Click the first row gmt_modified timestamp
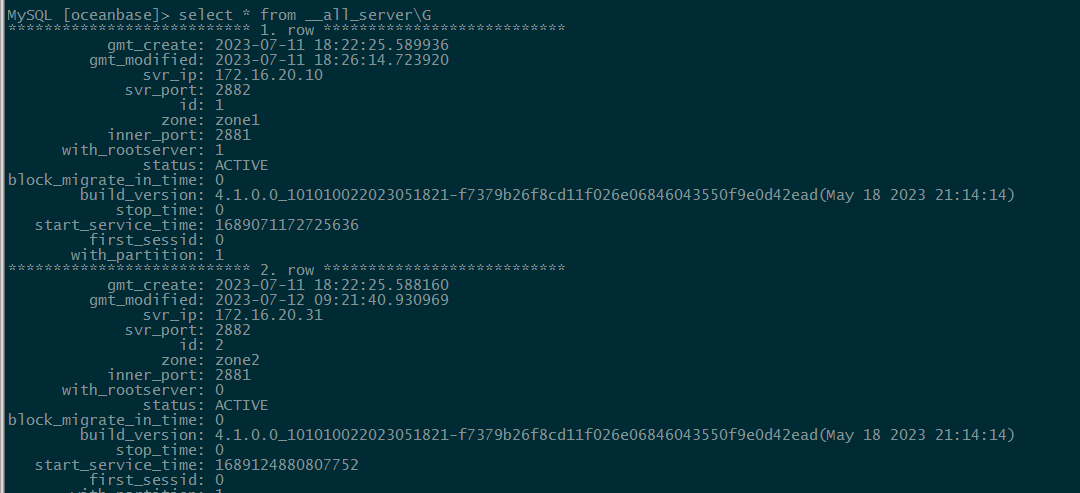Image resolution: width=1080 pixels, height=493 pixels. coord(332,60)
